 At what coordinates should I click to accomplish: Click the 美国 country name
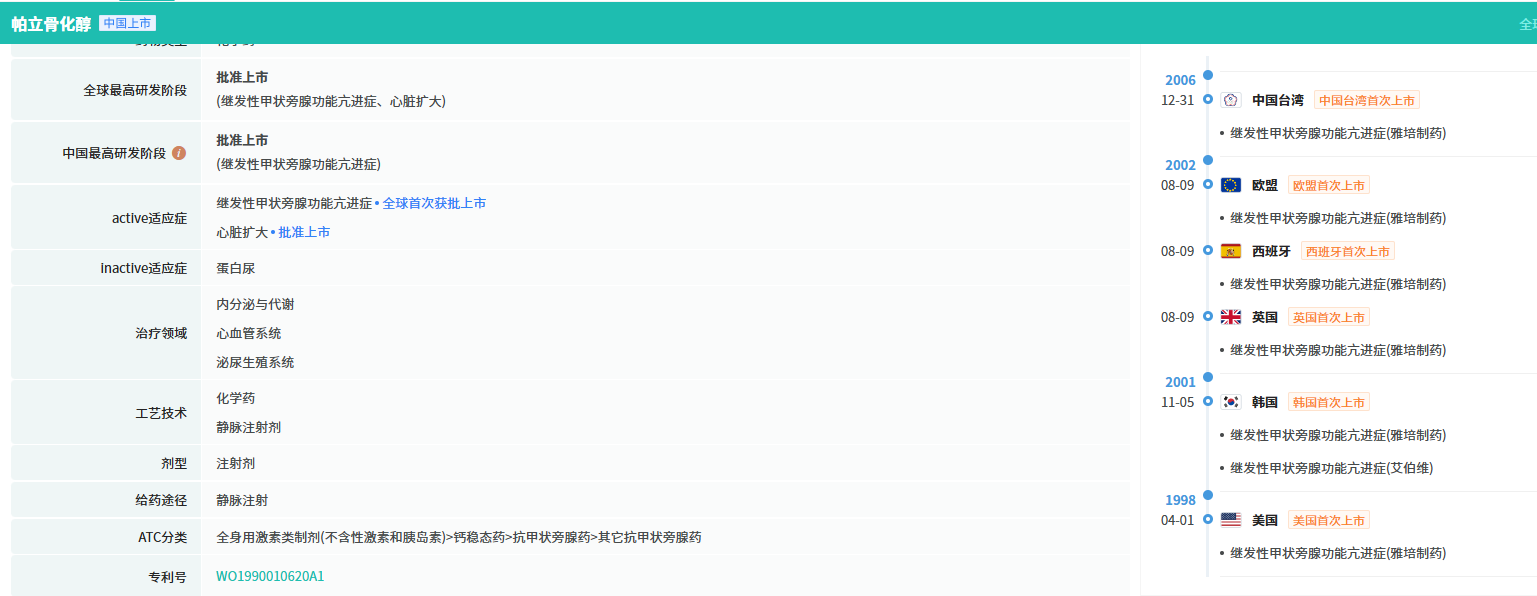pos(1265,520)
